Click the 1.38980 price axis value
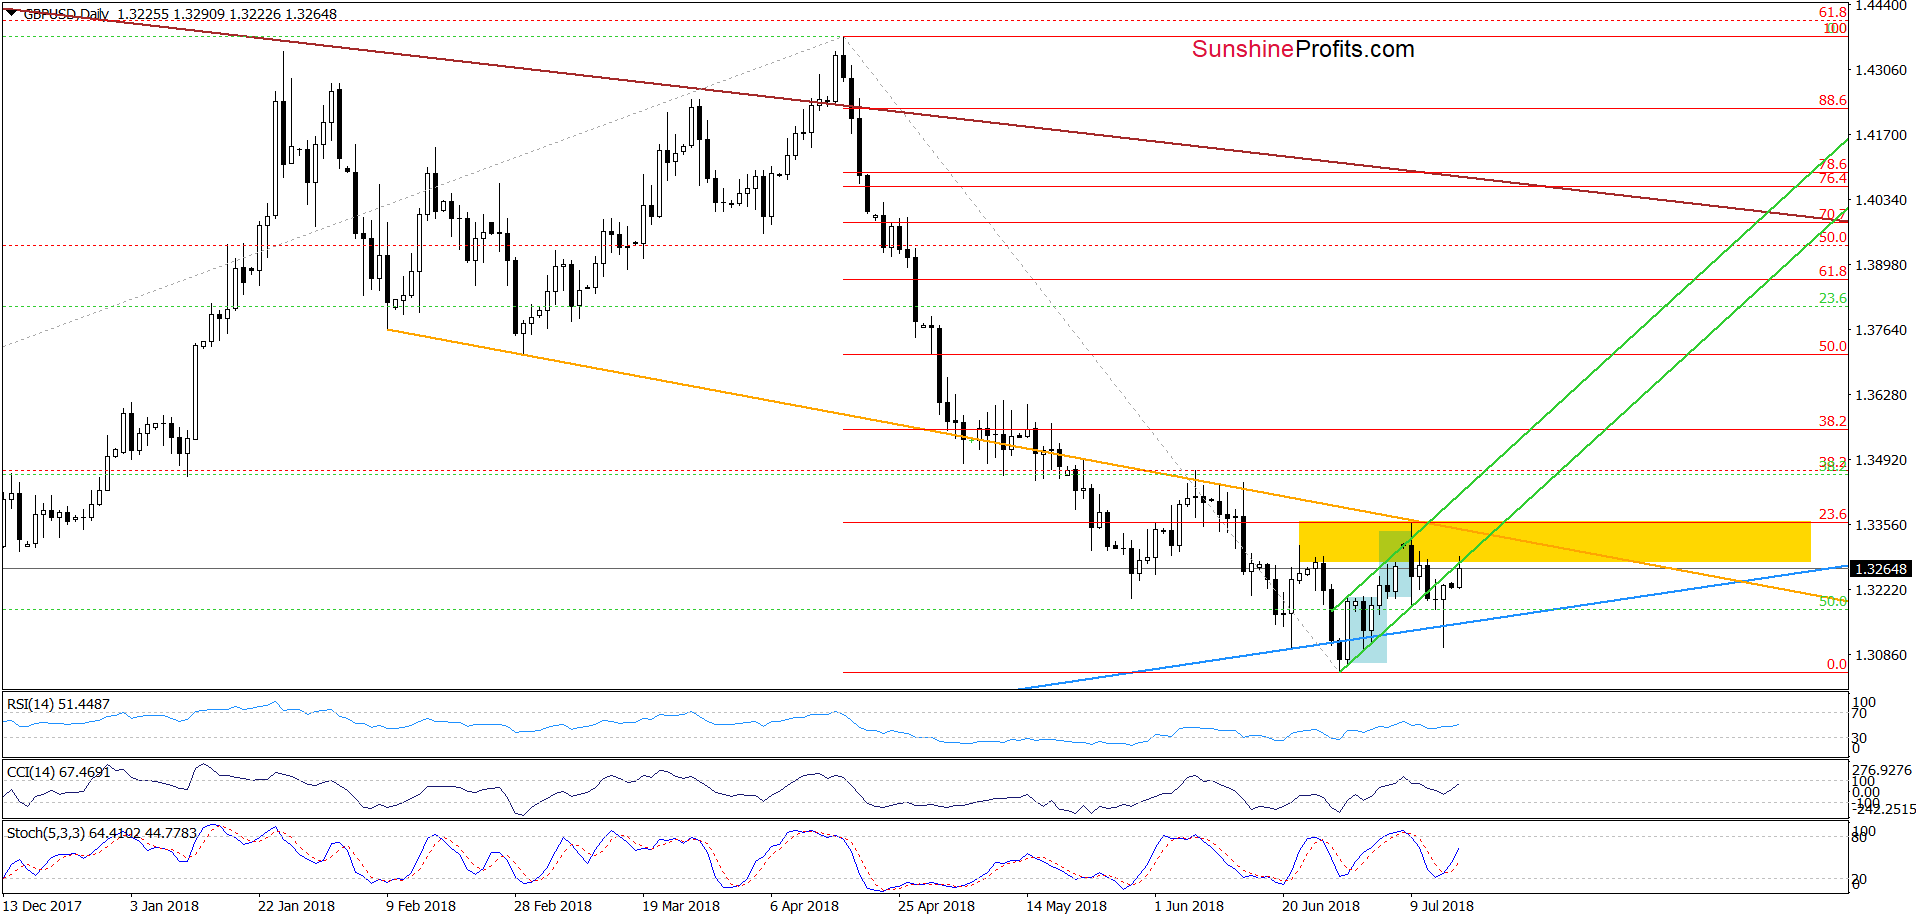 (x=1880, y=265)
